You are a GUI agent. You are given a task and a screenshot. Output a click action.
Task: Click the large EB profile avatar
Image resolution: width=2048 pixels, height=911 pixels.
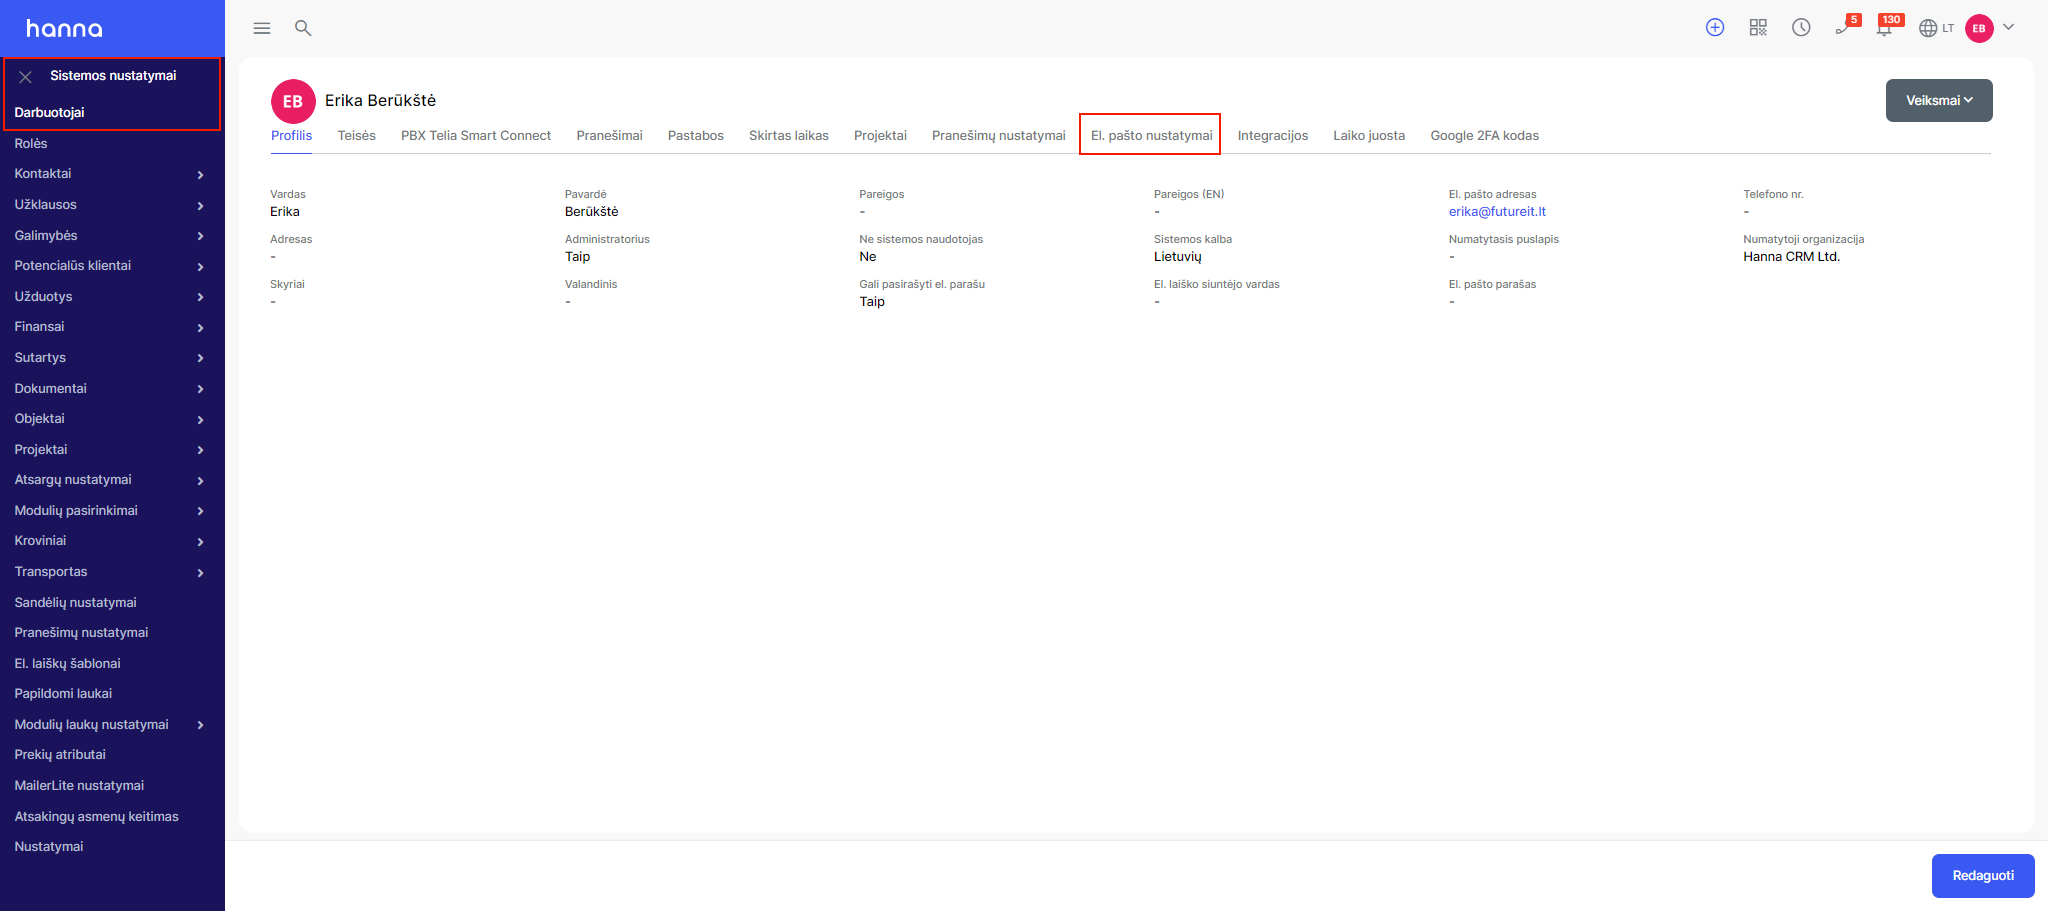point(293,101)
